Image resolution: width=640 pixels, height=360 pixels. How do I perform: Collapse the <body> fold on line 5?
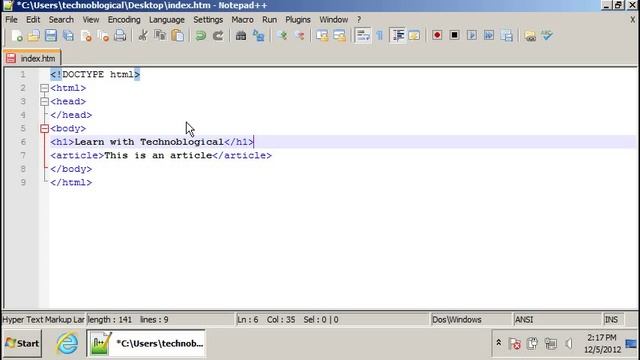44,129
